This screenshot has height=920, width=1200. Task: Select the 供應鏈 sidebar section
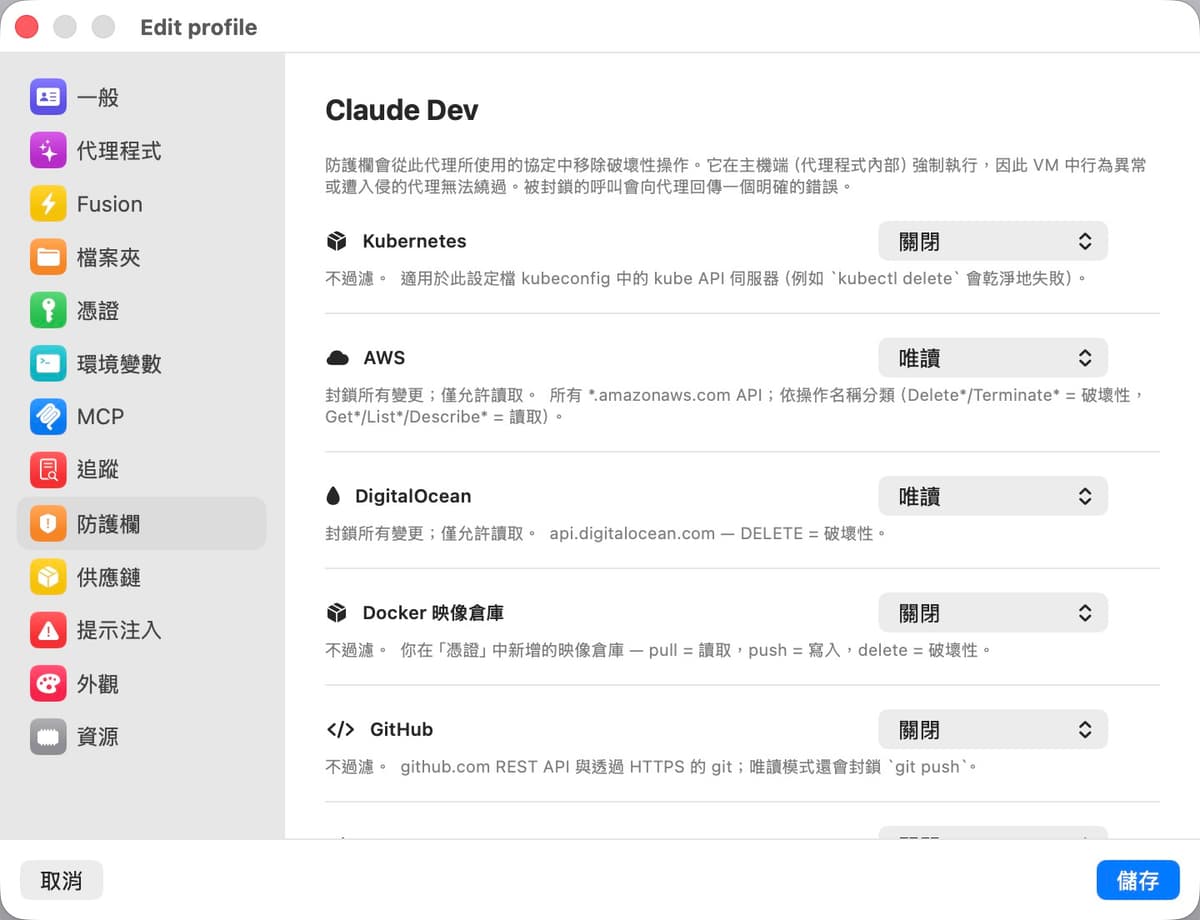[x=142, y=577]
